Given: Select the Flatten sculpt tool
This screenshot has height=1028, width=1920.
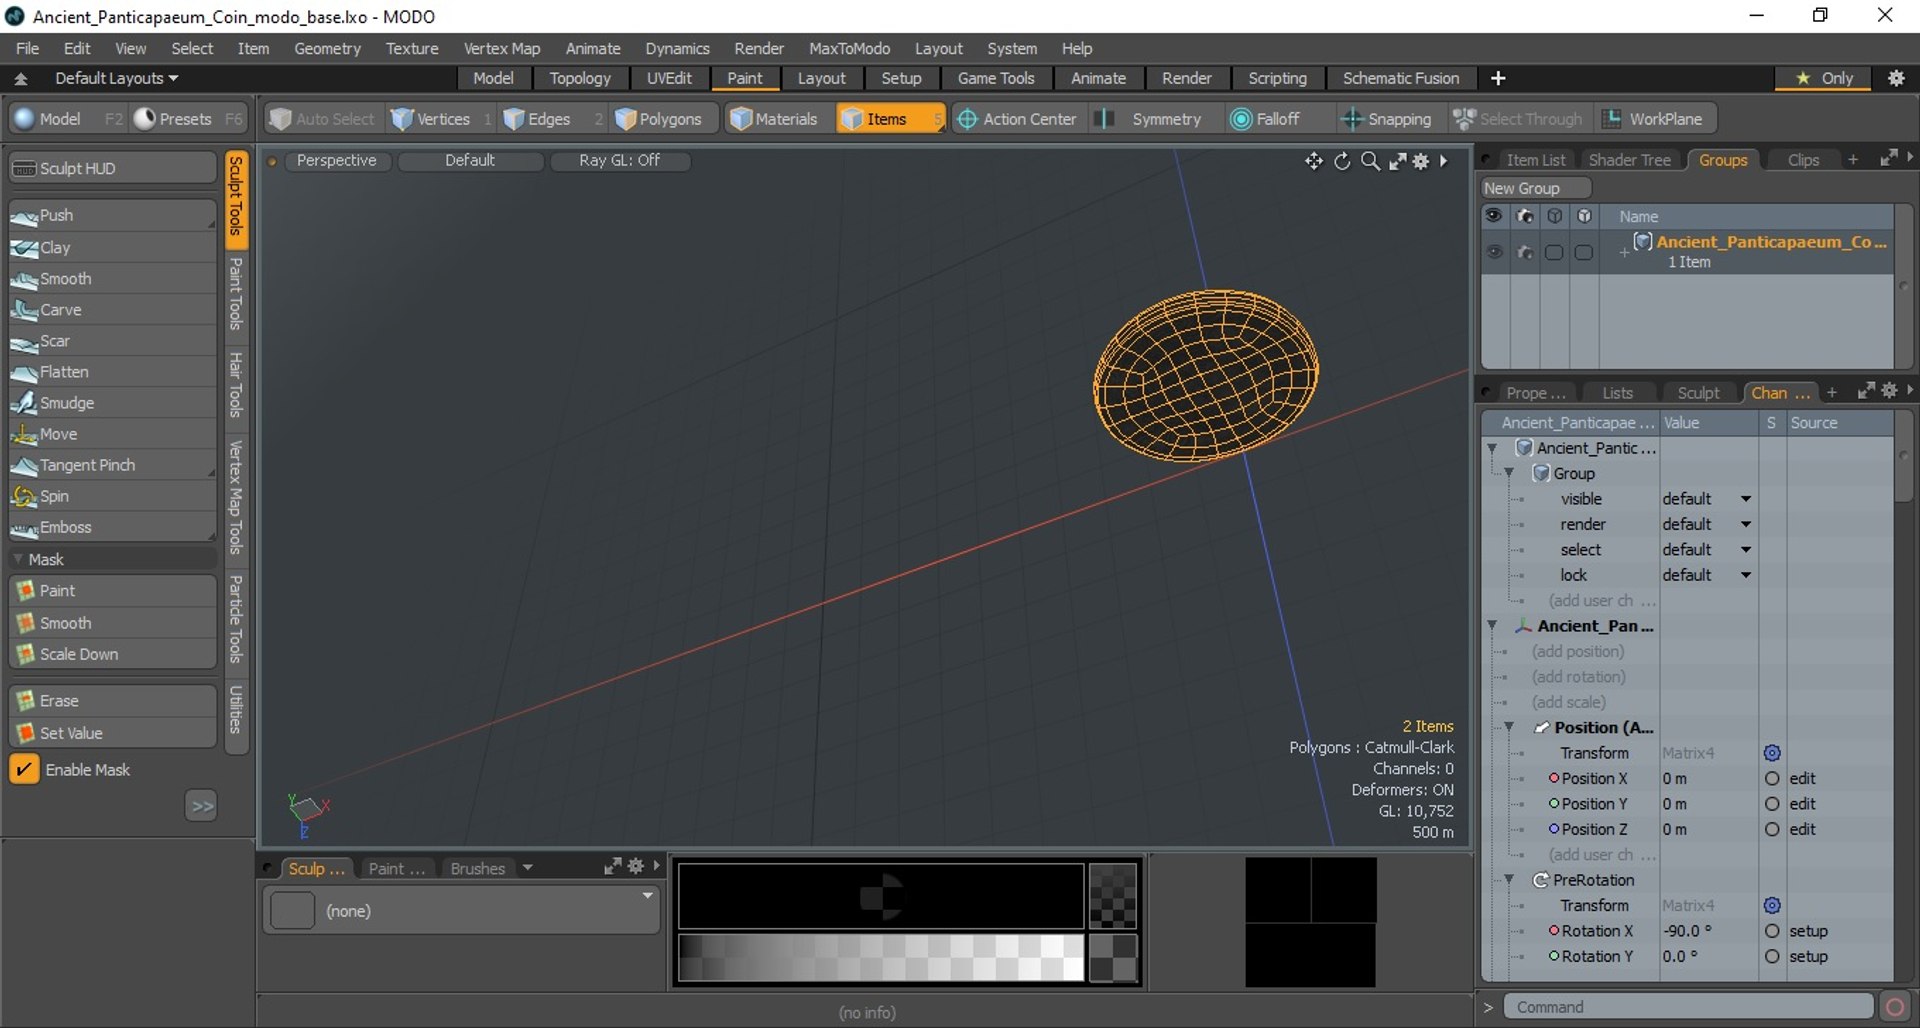Looking at the screenshot, I should pyautogui.click(x=112, y=371).
